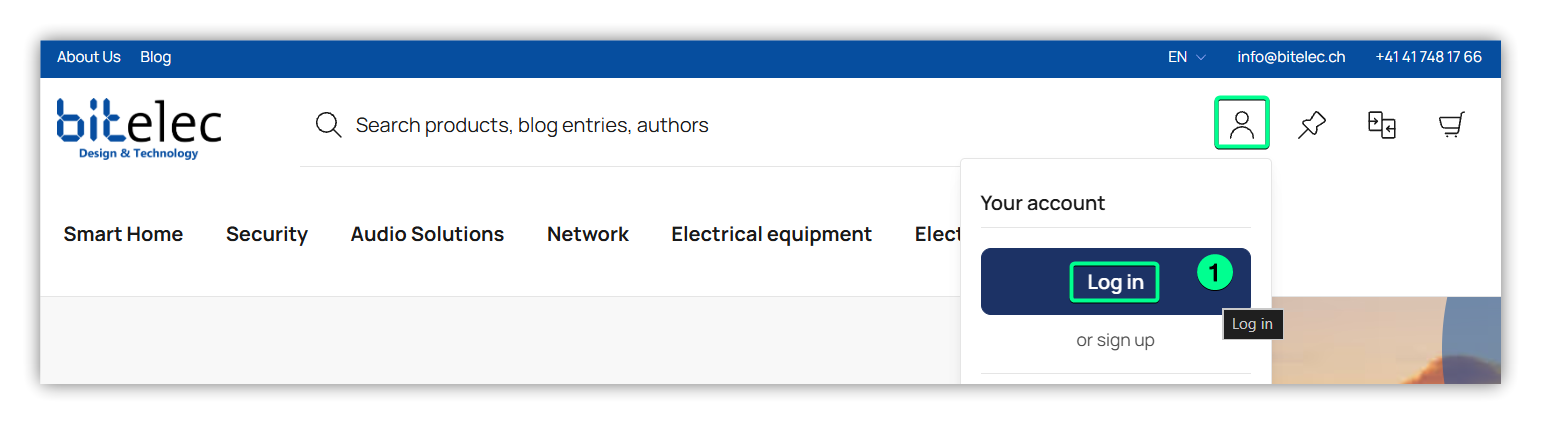Click the "or sign up" link
Image resolution: width=1541 pixels, height=424 pixels.
1115,340
